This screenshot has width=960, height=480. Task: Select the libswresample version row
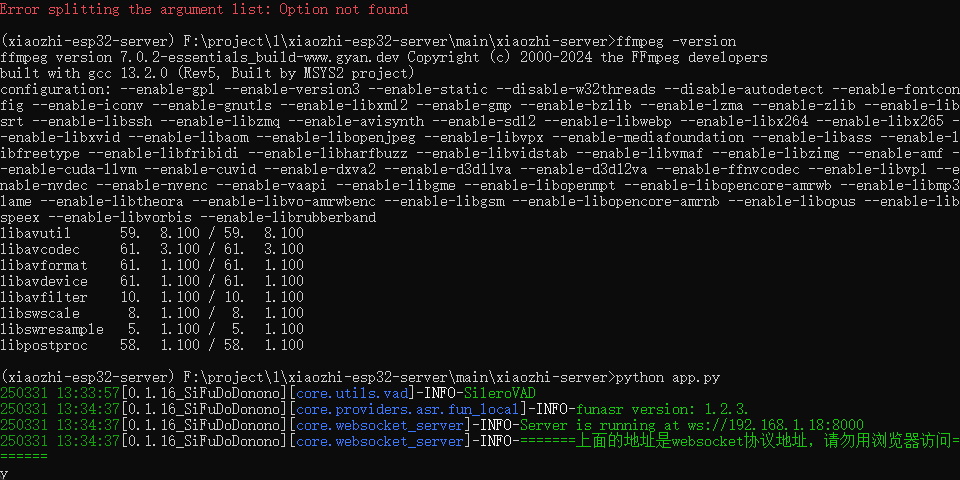[x=152, y=329]
